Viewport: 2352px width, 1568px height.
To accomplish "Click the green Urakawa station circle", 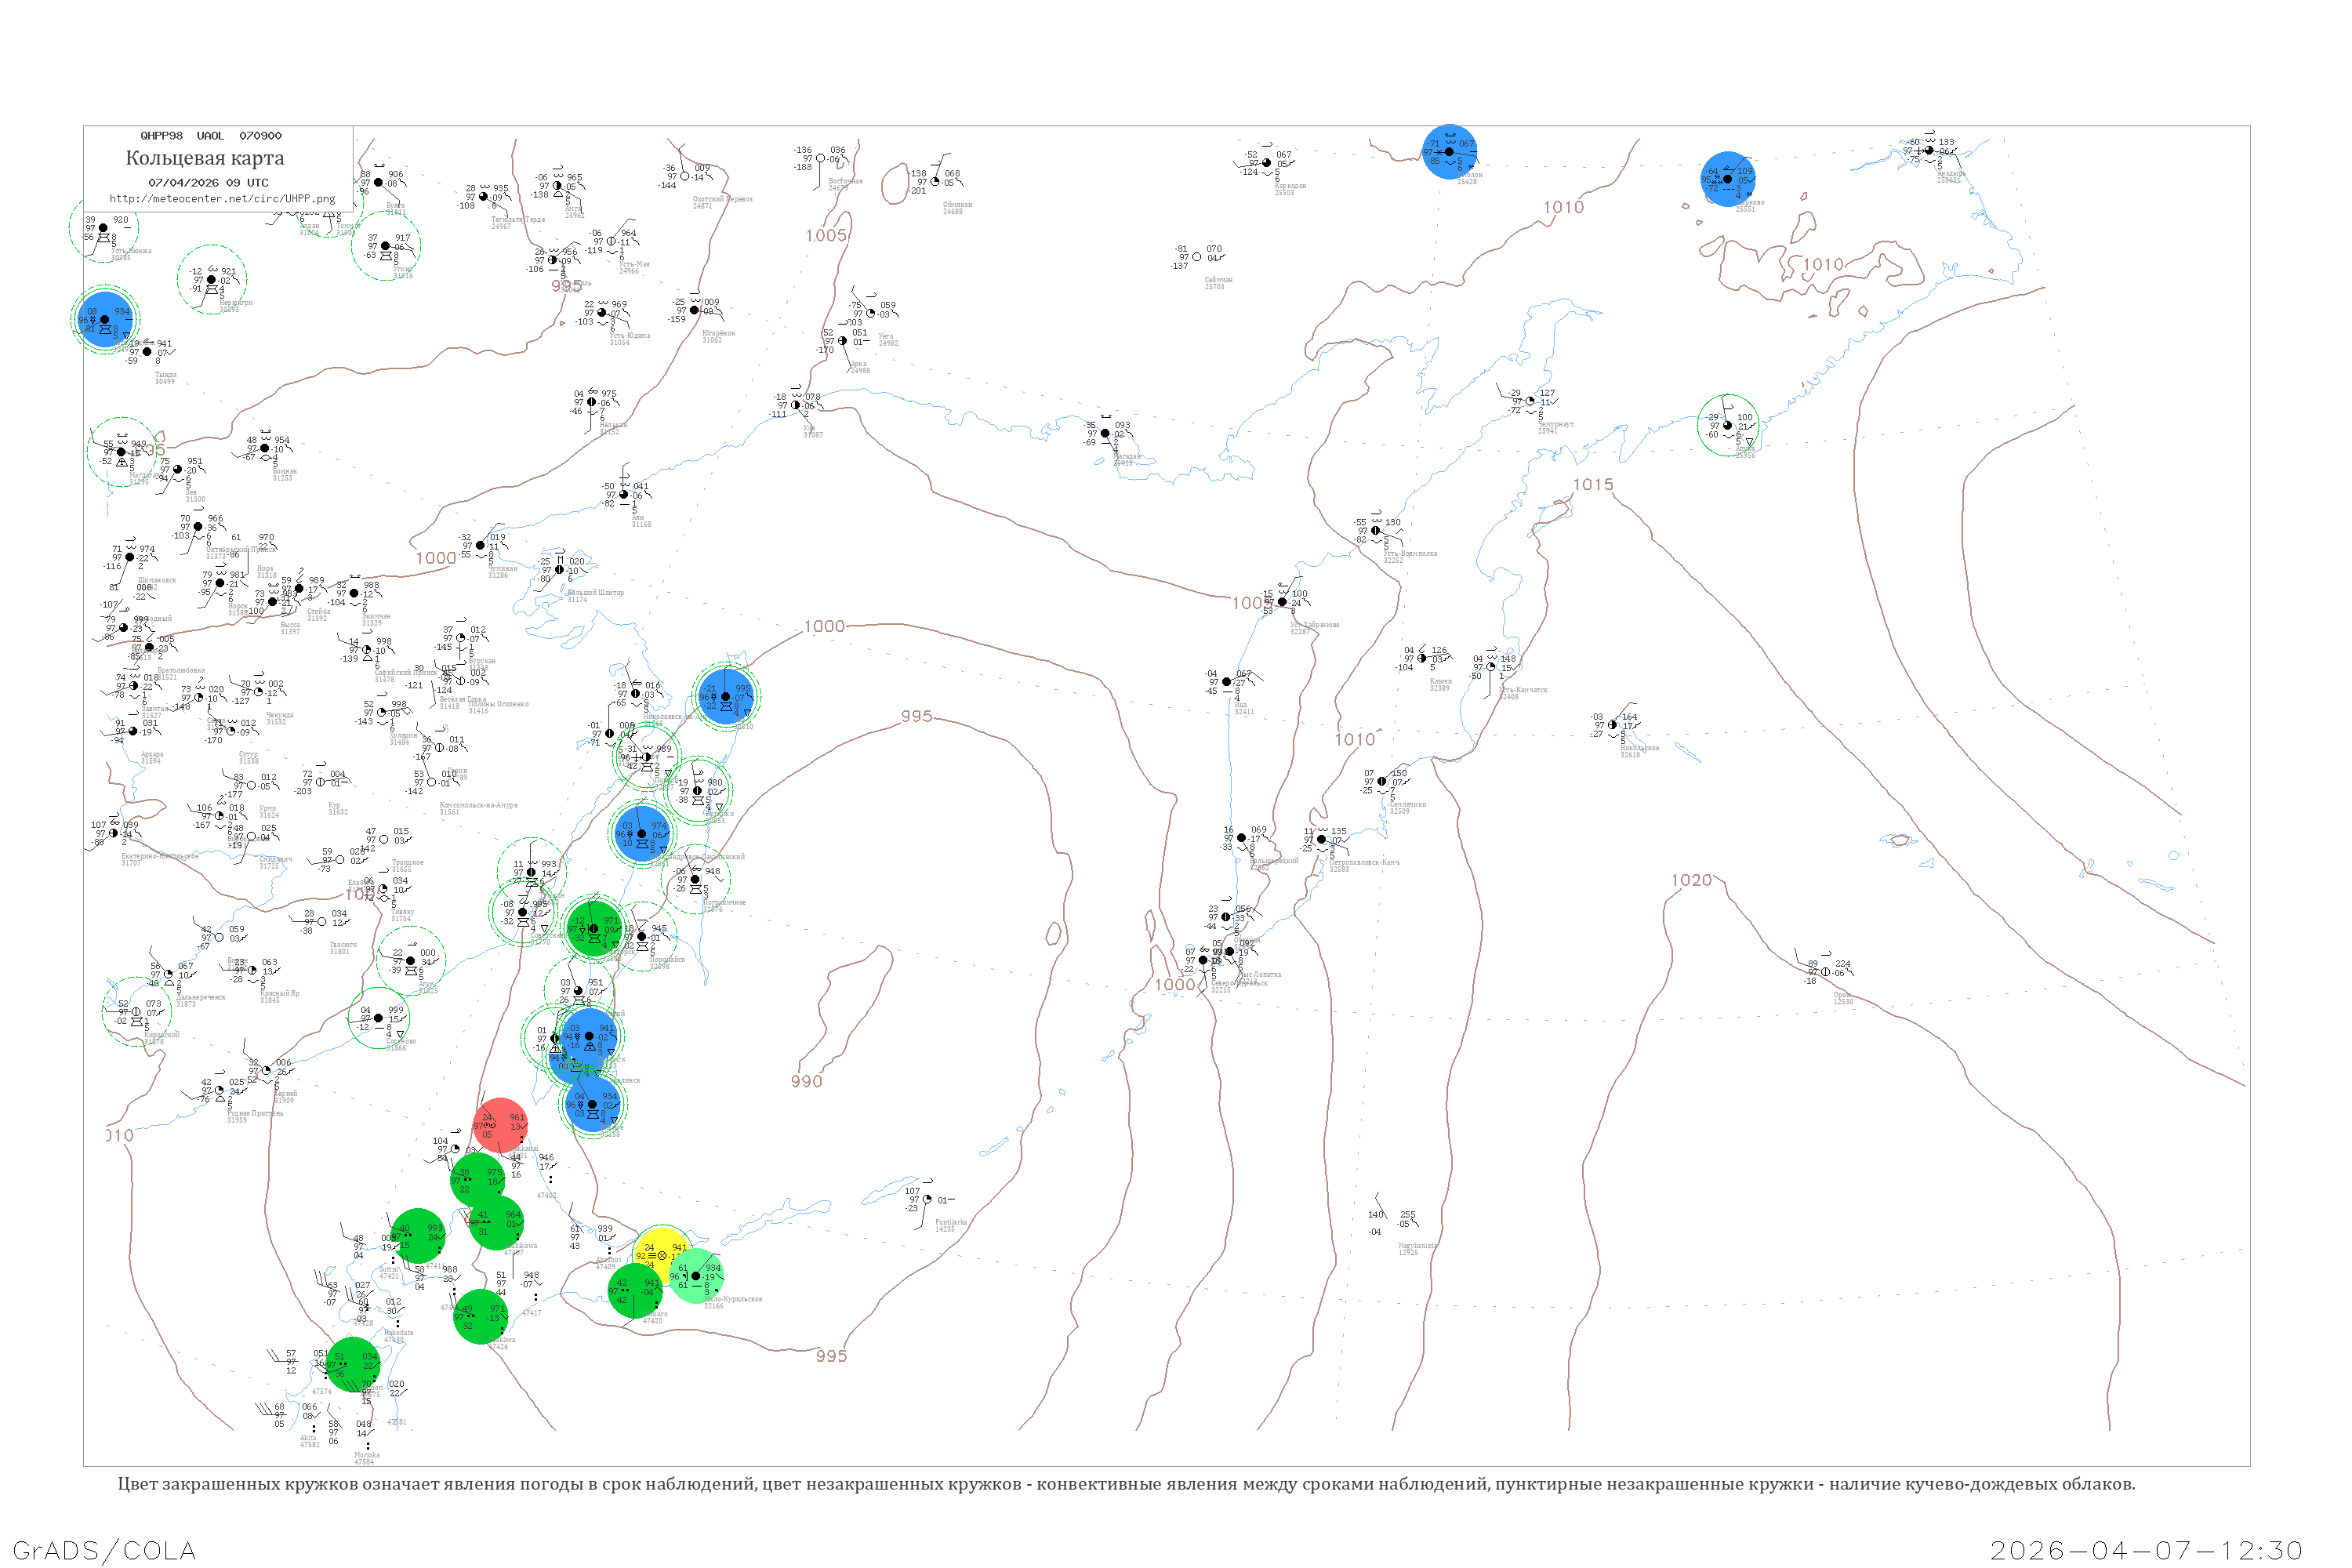I will 480,1316.
